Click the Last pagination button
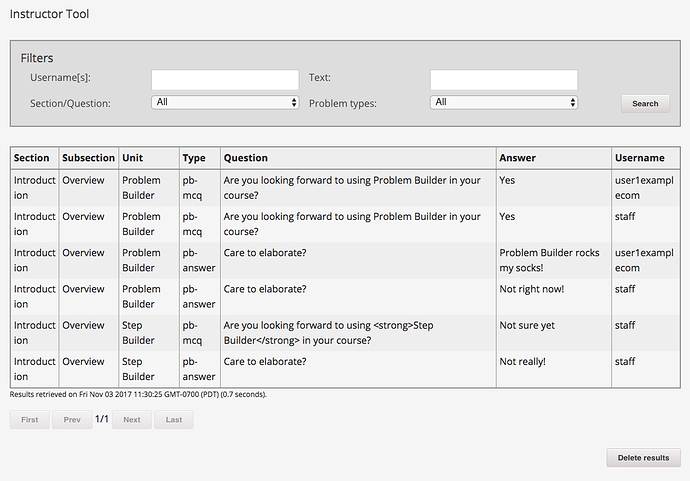 click(x=174, y=420)
